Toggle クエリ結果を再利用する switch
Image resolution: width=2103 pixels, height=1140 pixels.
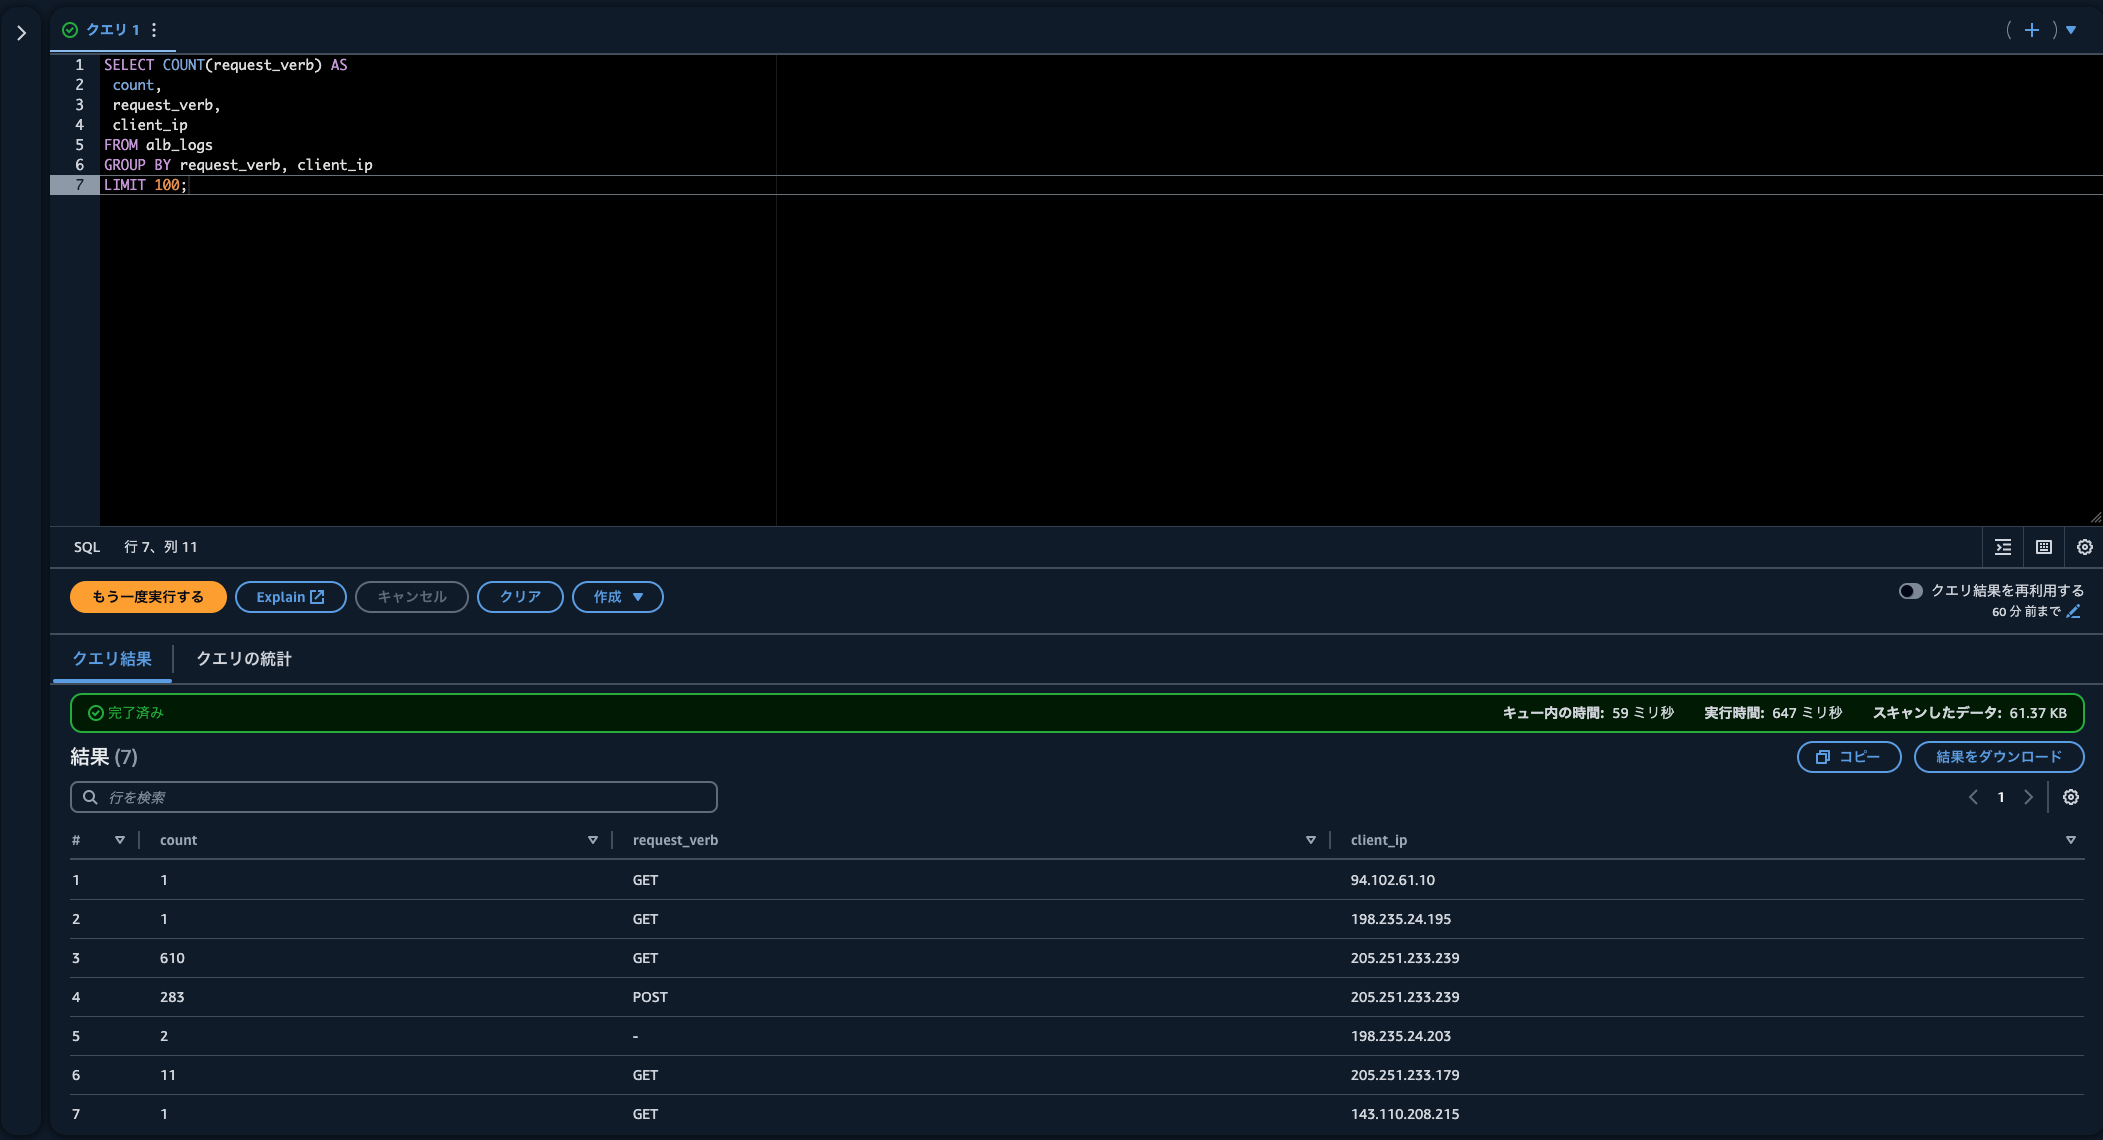(1910, 591)
